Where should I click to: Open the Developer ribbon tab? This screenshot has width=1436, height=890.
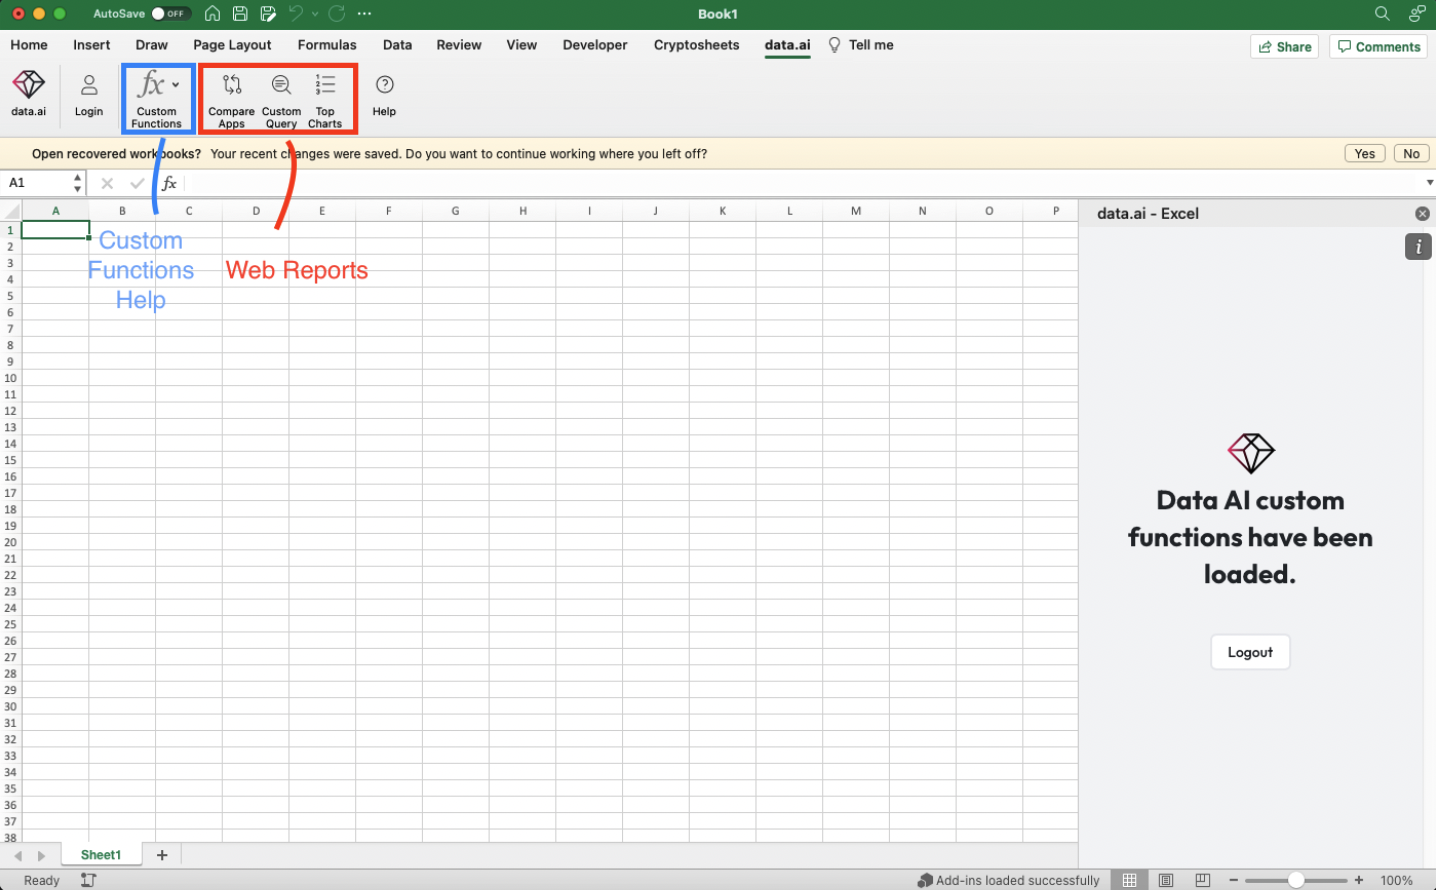tap(595, 45)
